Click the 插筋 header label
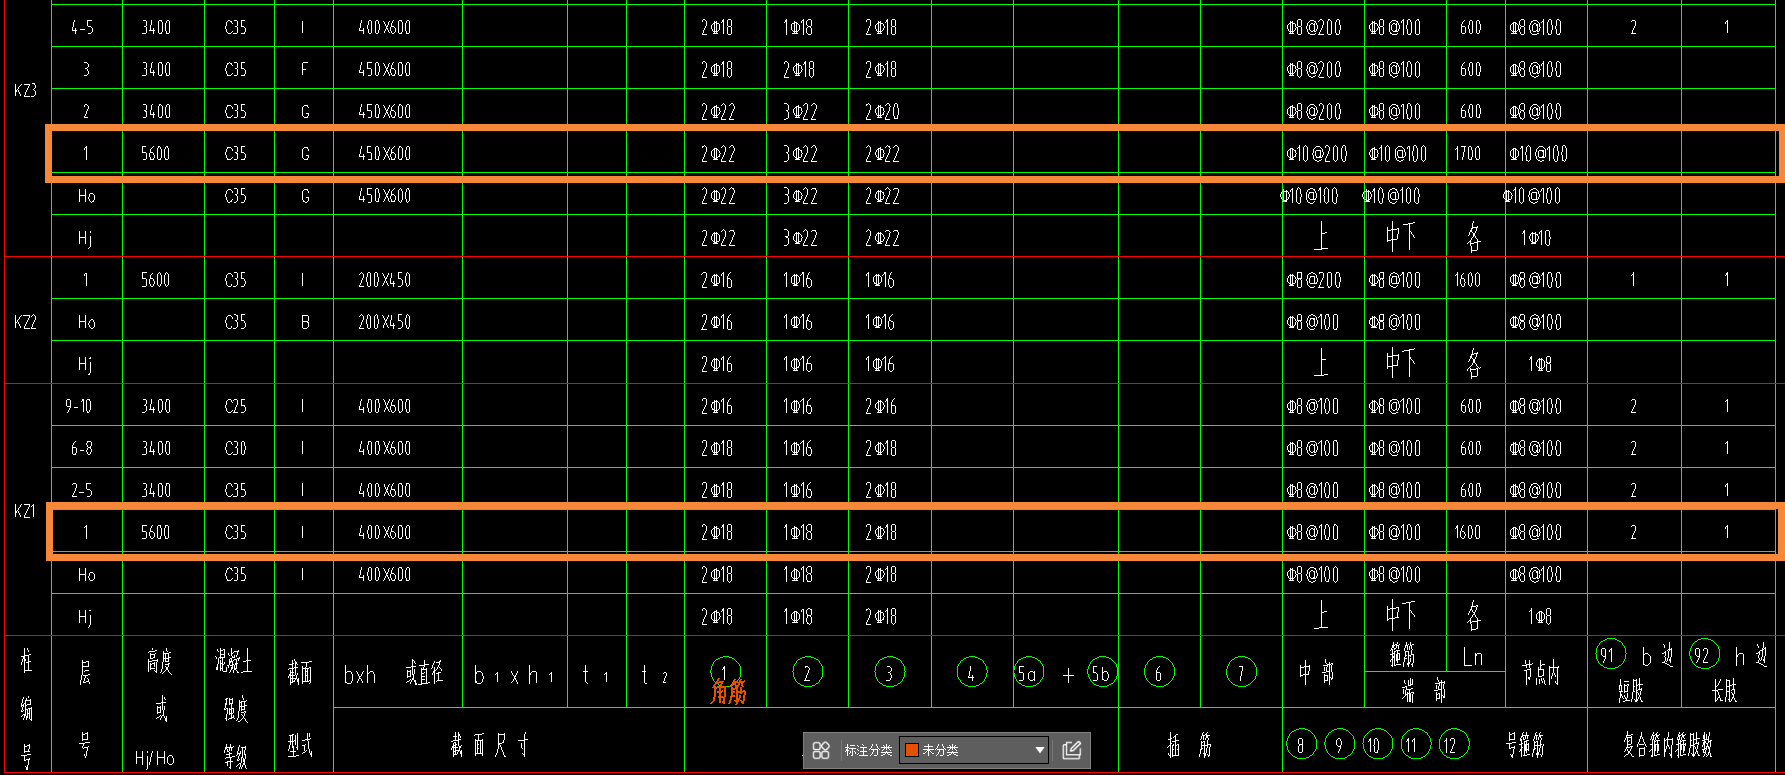The width and height of the screenshot is (1785, 775). coord(1191,744)
